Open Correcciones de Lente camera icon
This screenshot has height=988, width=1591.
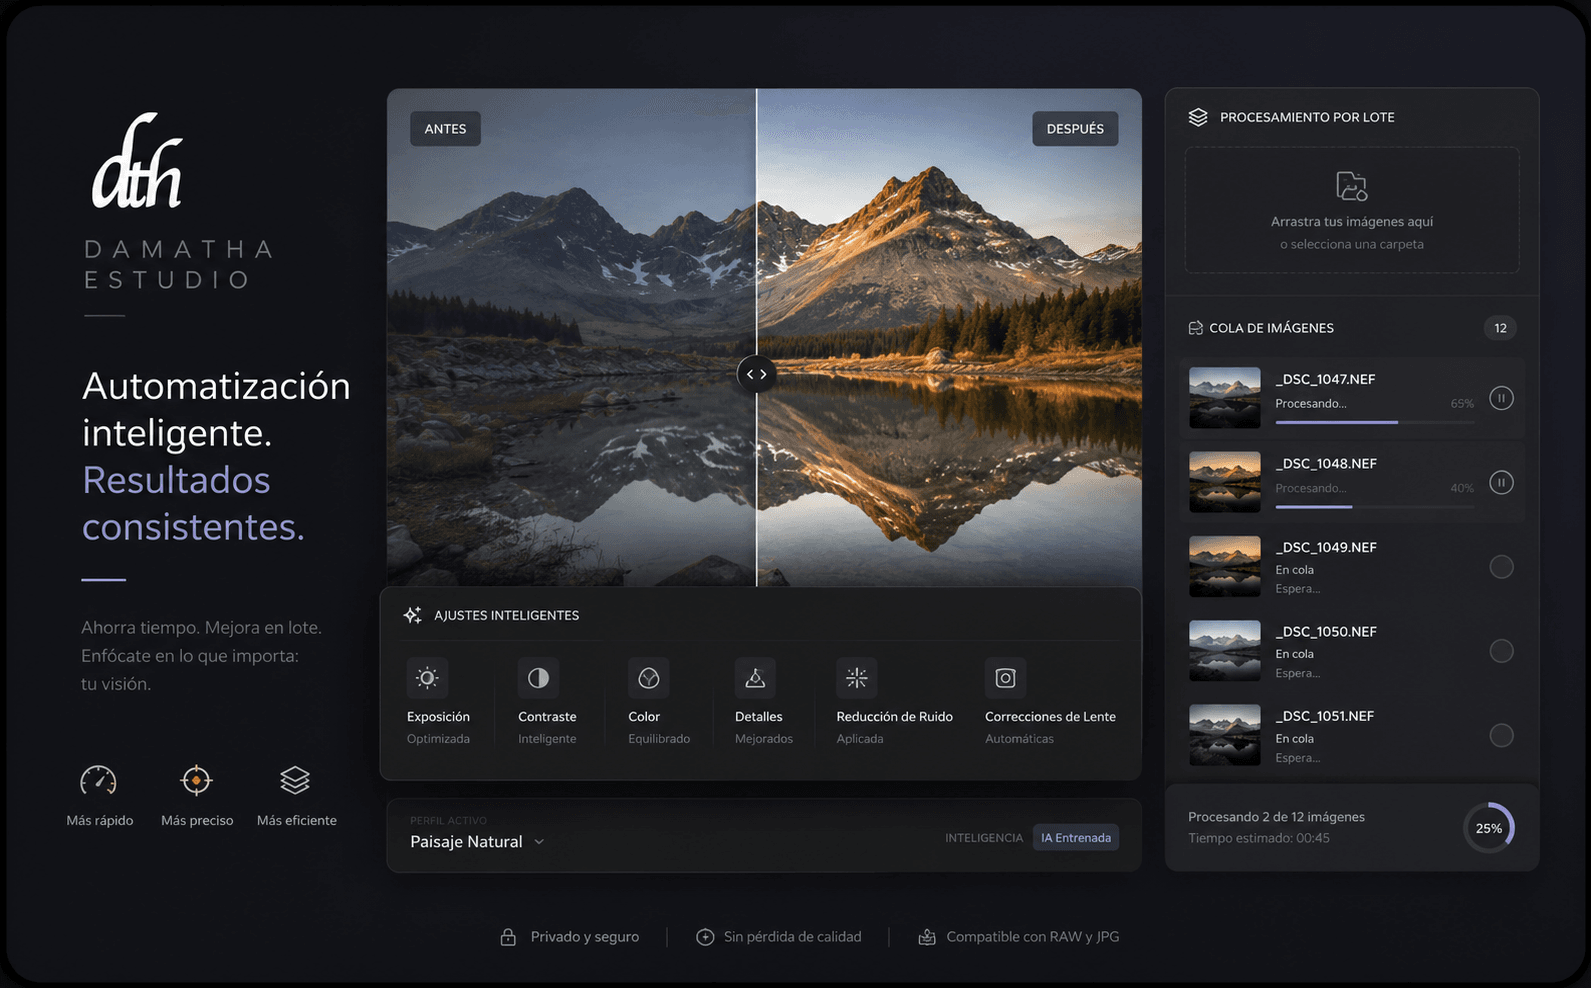pyautogui.click(x=1005, y=678)
